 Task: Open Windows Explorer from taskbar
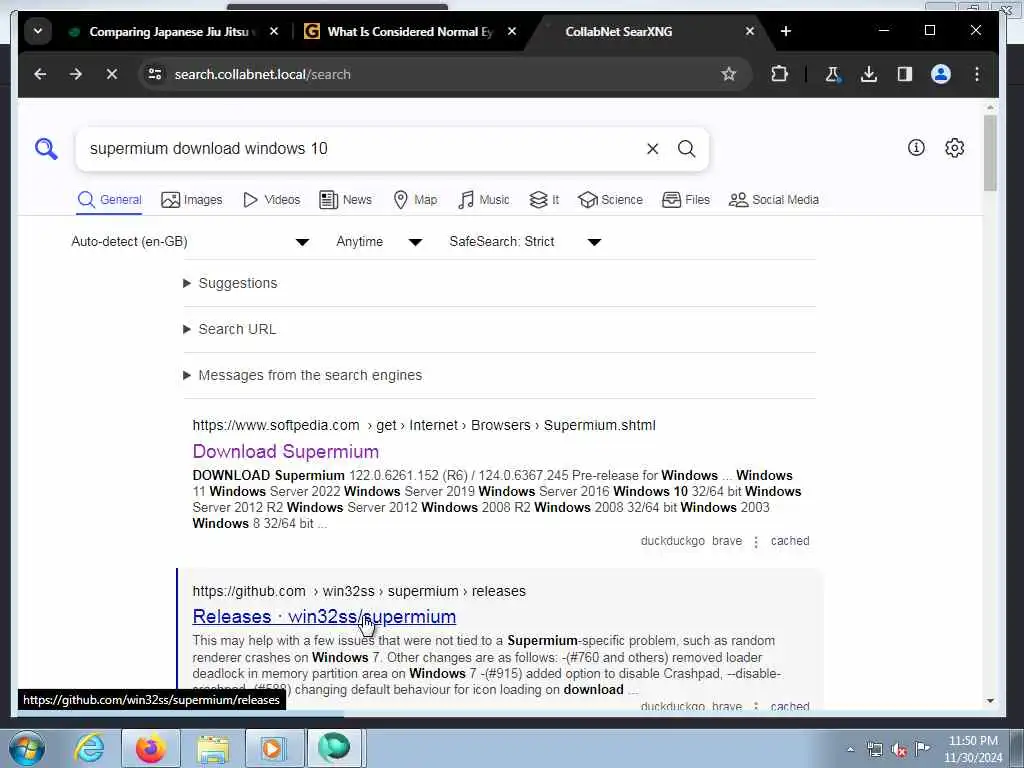(212, 748)
